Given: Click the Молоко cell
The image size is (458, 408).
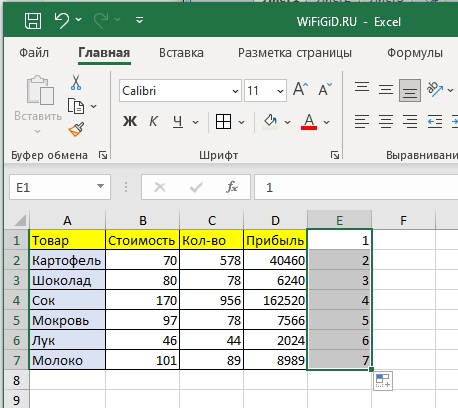Looking at the screenshot, I should pyautogui.click(x=67, y=360).
